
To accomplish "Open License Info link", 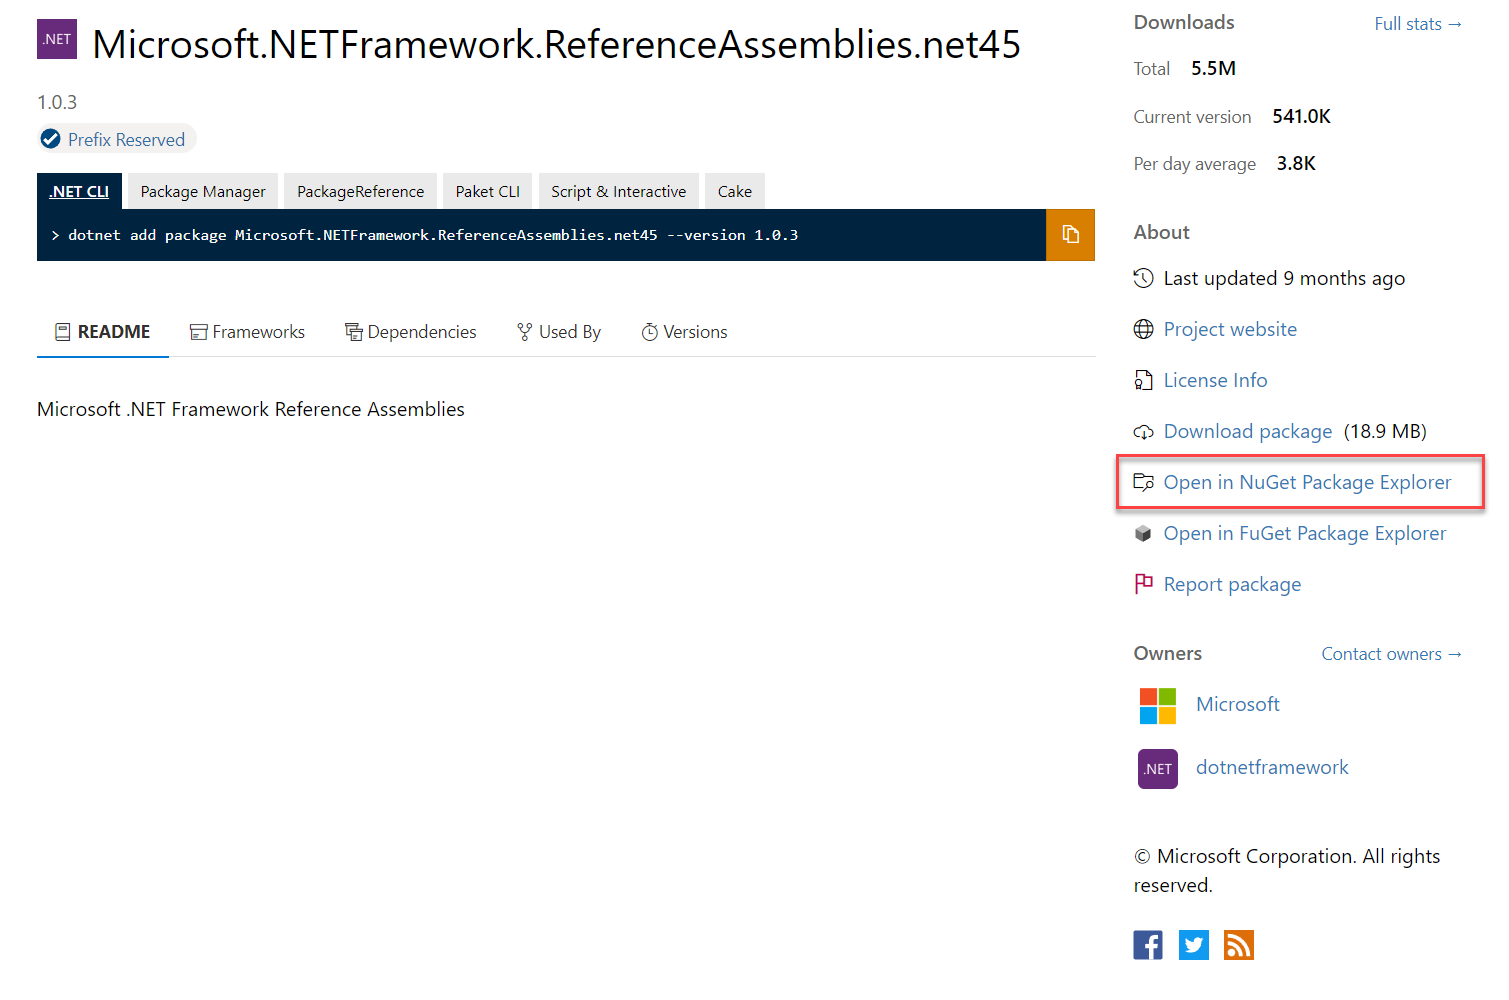I will (x=1215, y=380).
